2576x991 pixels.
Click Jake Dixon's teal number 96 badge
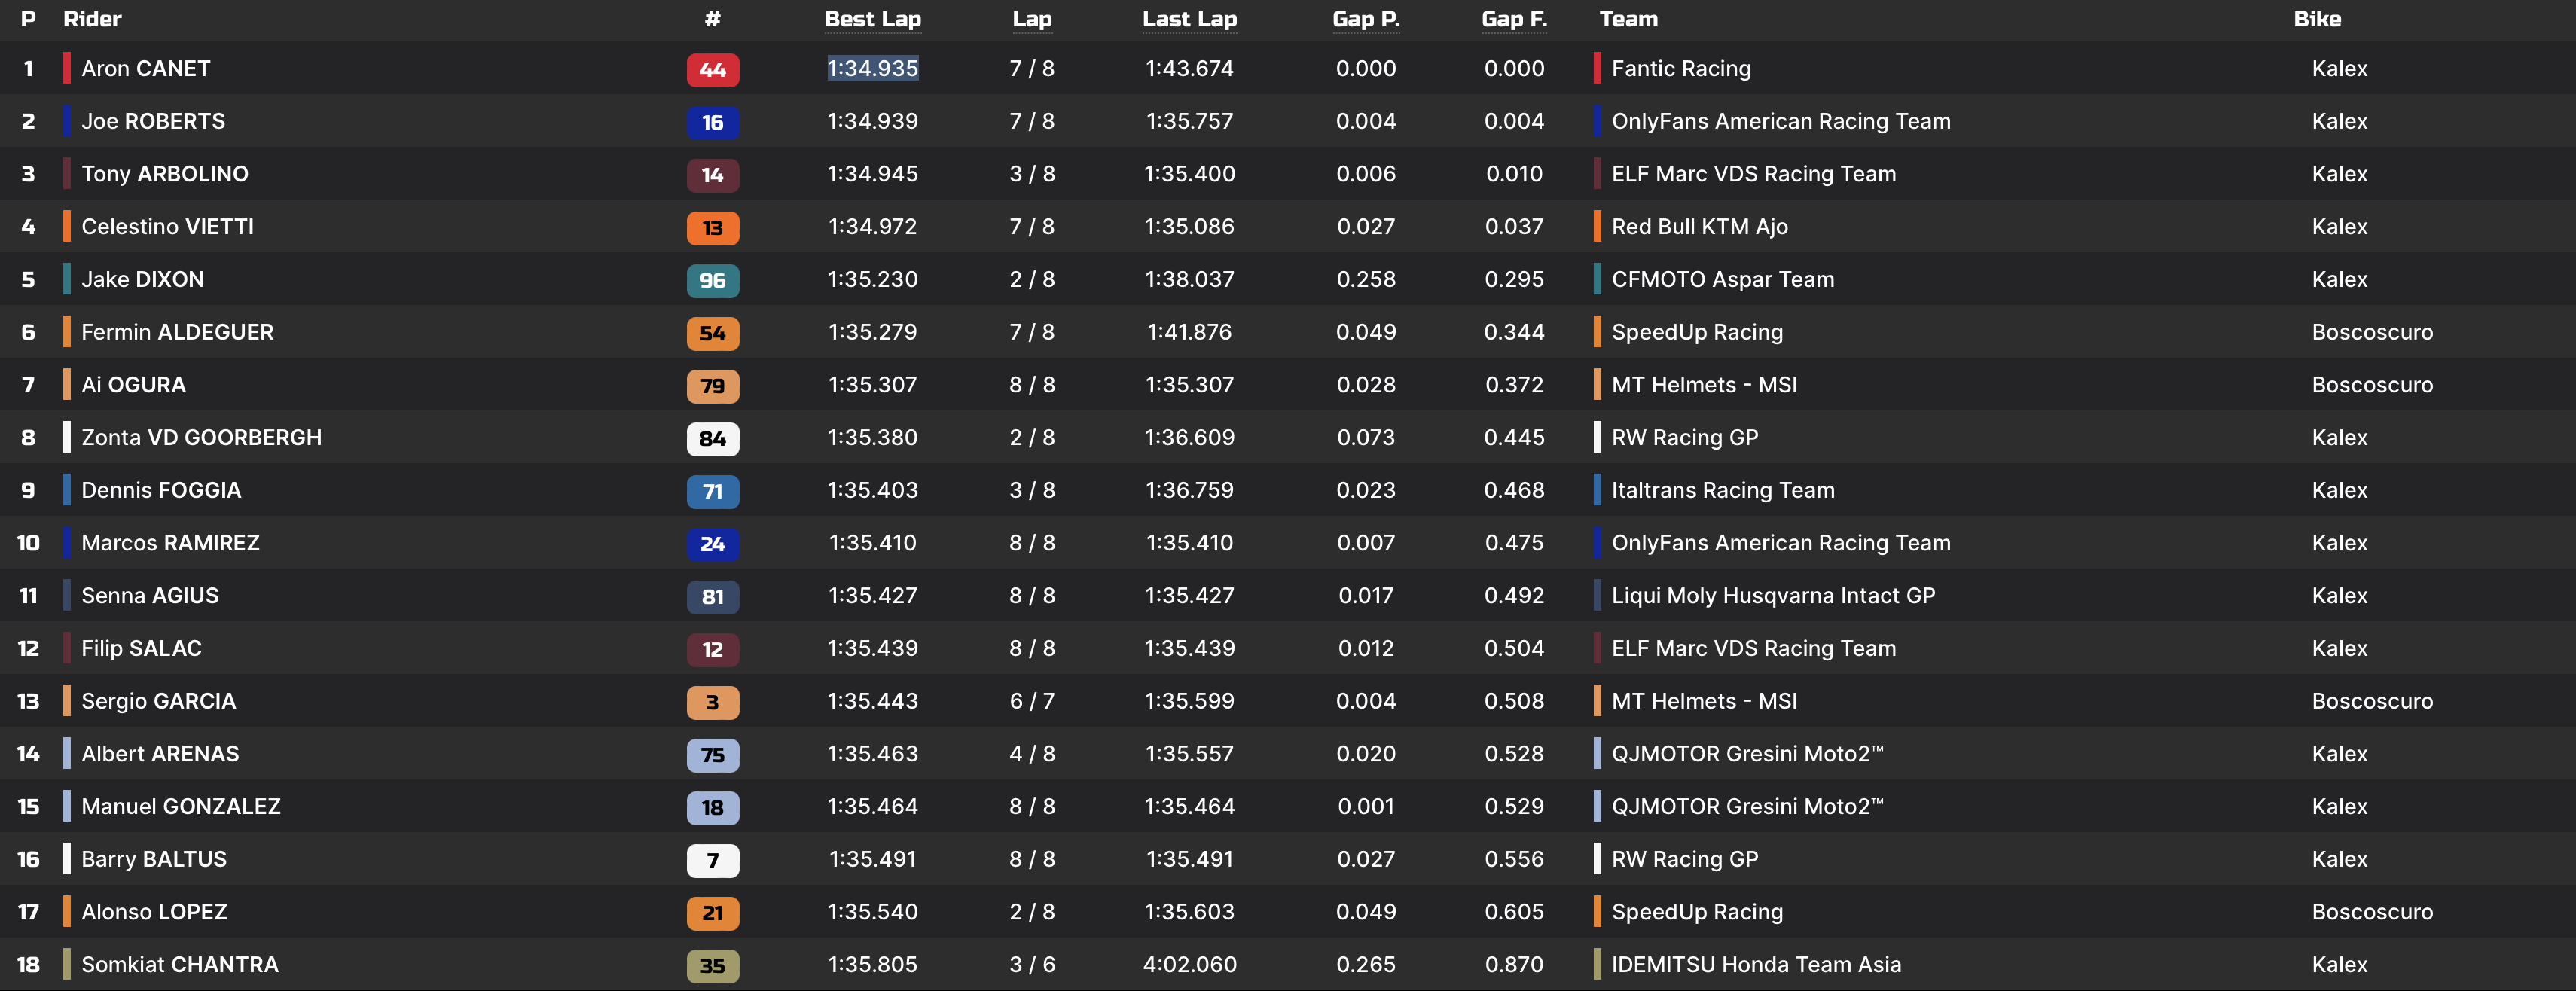(x=712, y=281)
